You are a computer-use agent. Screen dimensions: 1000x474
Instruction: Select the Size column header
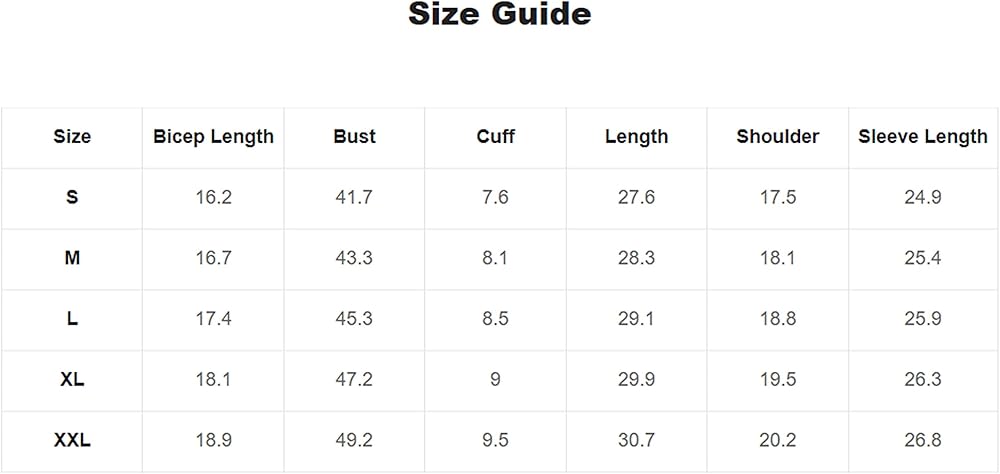coord(72,137)
